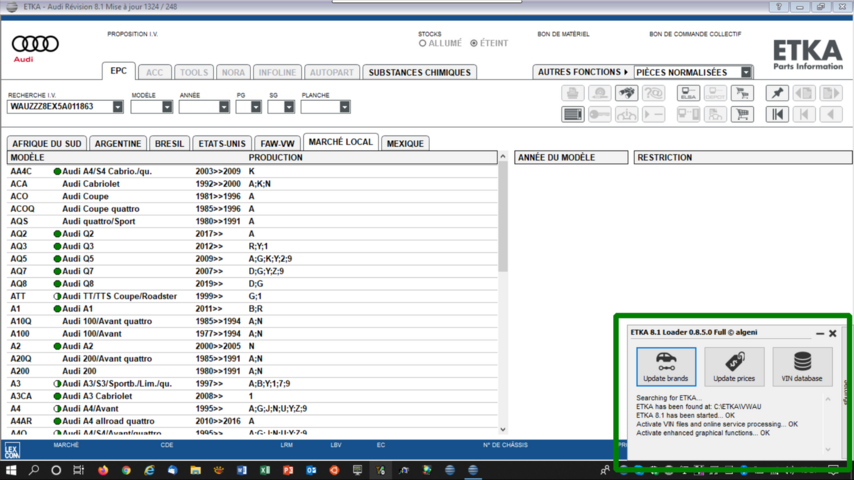Screen dimensions: 854x480
Task: Select the FAW-VW market tab
Action: tap(277, 144)
